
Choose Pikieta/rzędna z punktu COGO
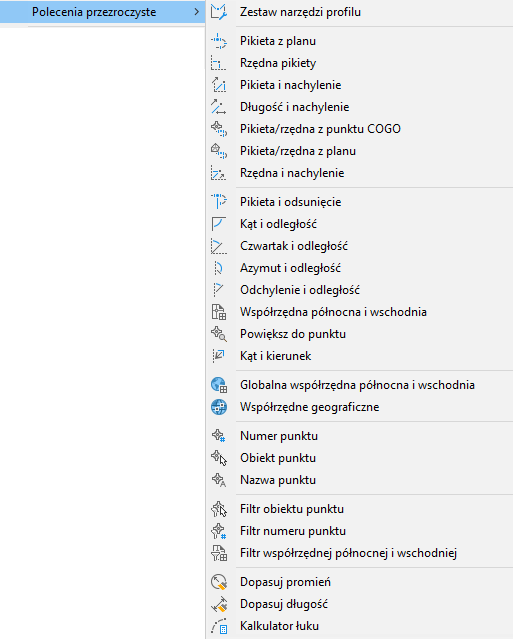pos(359,129)
